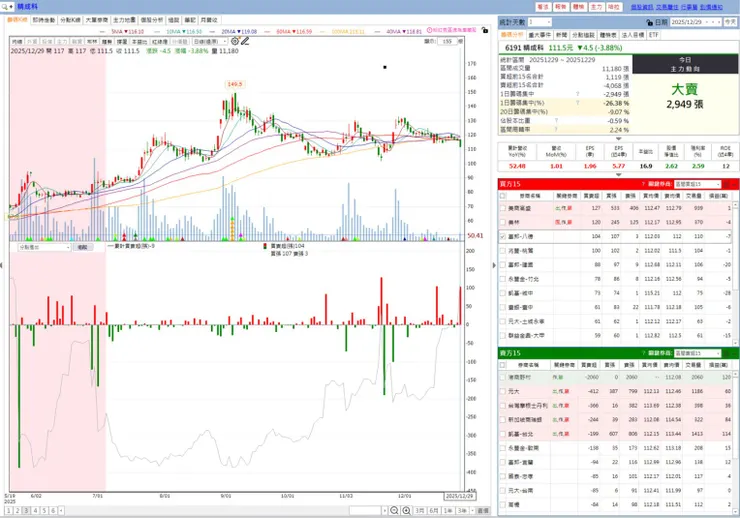Click the stock search magnifier icon
The width and height of the screenshot is (740, 518).
coord(5,7)
